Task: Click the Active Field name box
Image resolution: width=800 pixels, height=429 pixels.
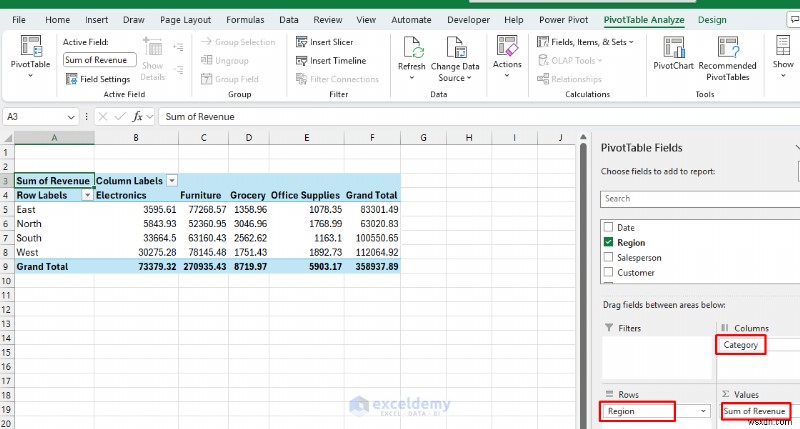Action: click(99, 60)
